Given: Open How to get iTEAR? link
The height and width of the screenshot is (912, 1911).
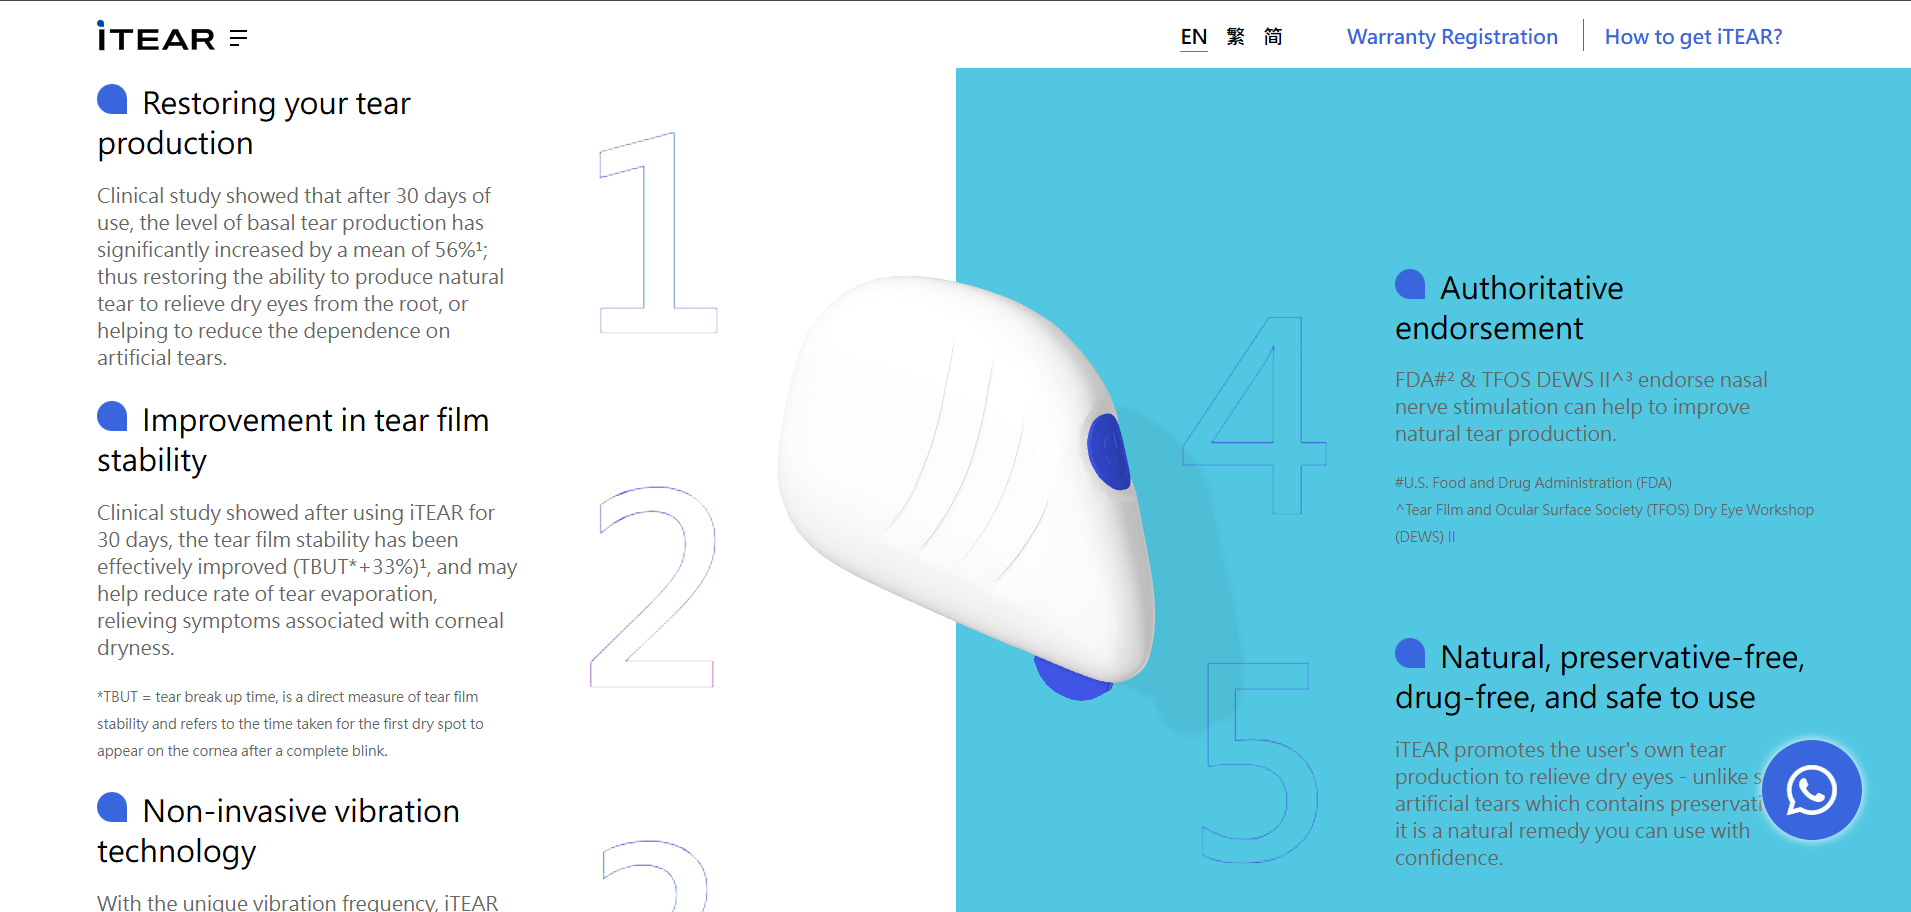Looking at the screenshot, I should 1693,37.
